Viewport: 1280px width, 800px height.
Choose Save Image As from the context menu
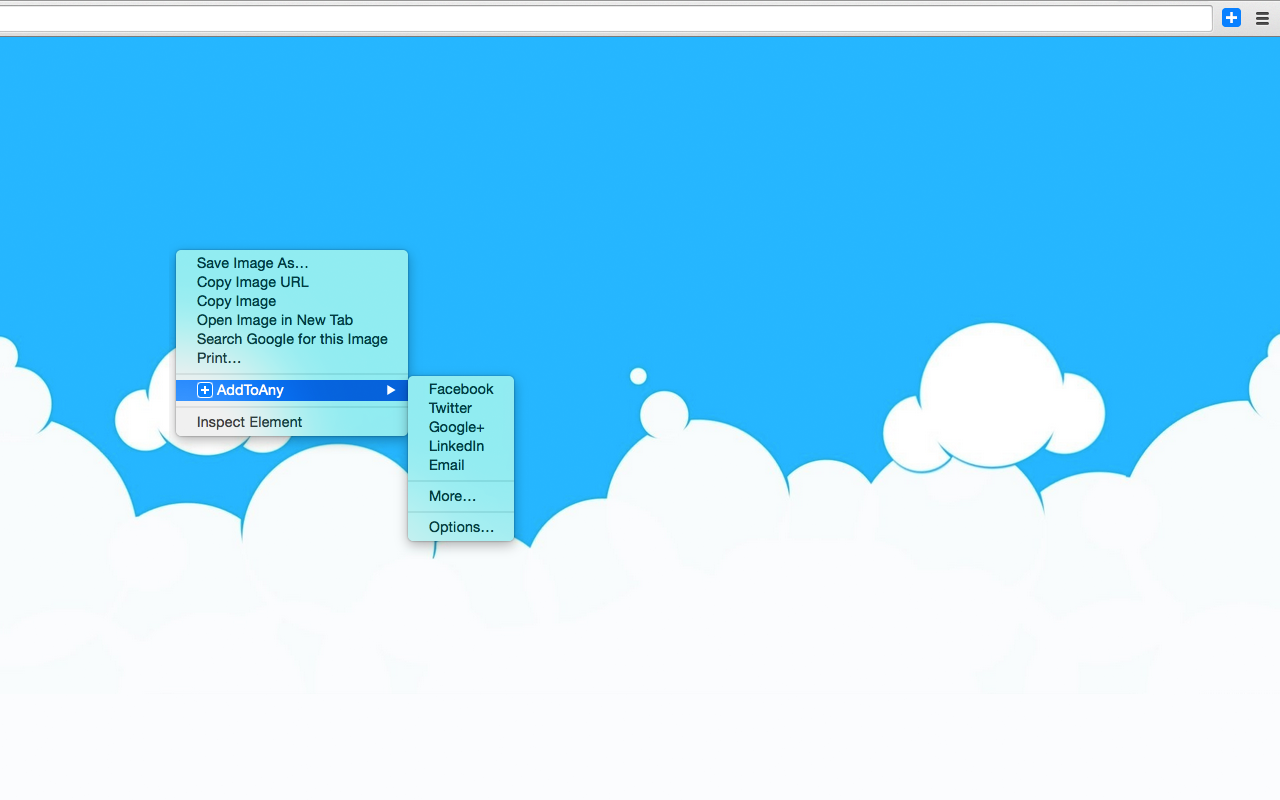tap(253, 263)
